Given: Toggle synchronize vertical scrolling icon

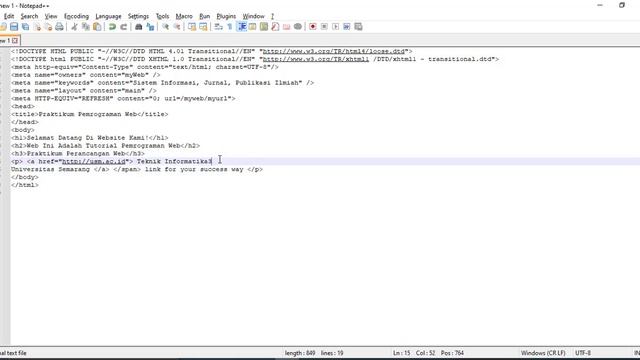Looking at the screenshot, I should (x=192, y=27).
